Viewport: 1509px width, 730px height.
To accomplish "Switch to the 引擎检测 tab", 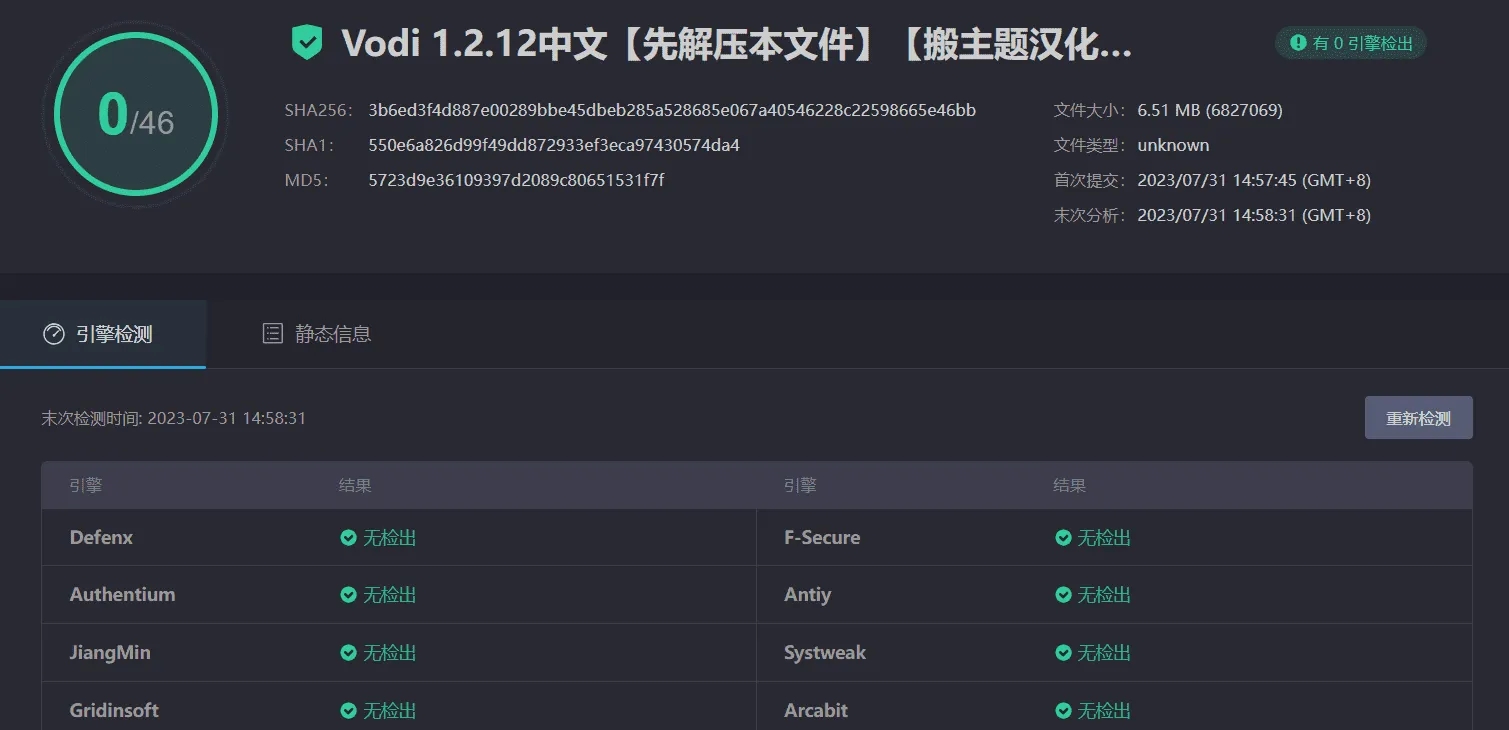I will coord(103,334).
